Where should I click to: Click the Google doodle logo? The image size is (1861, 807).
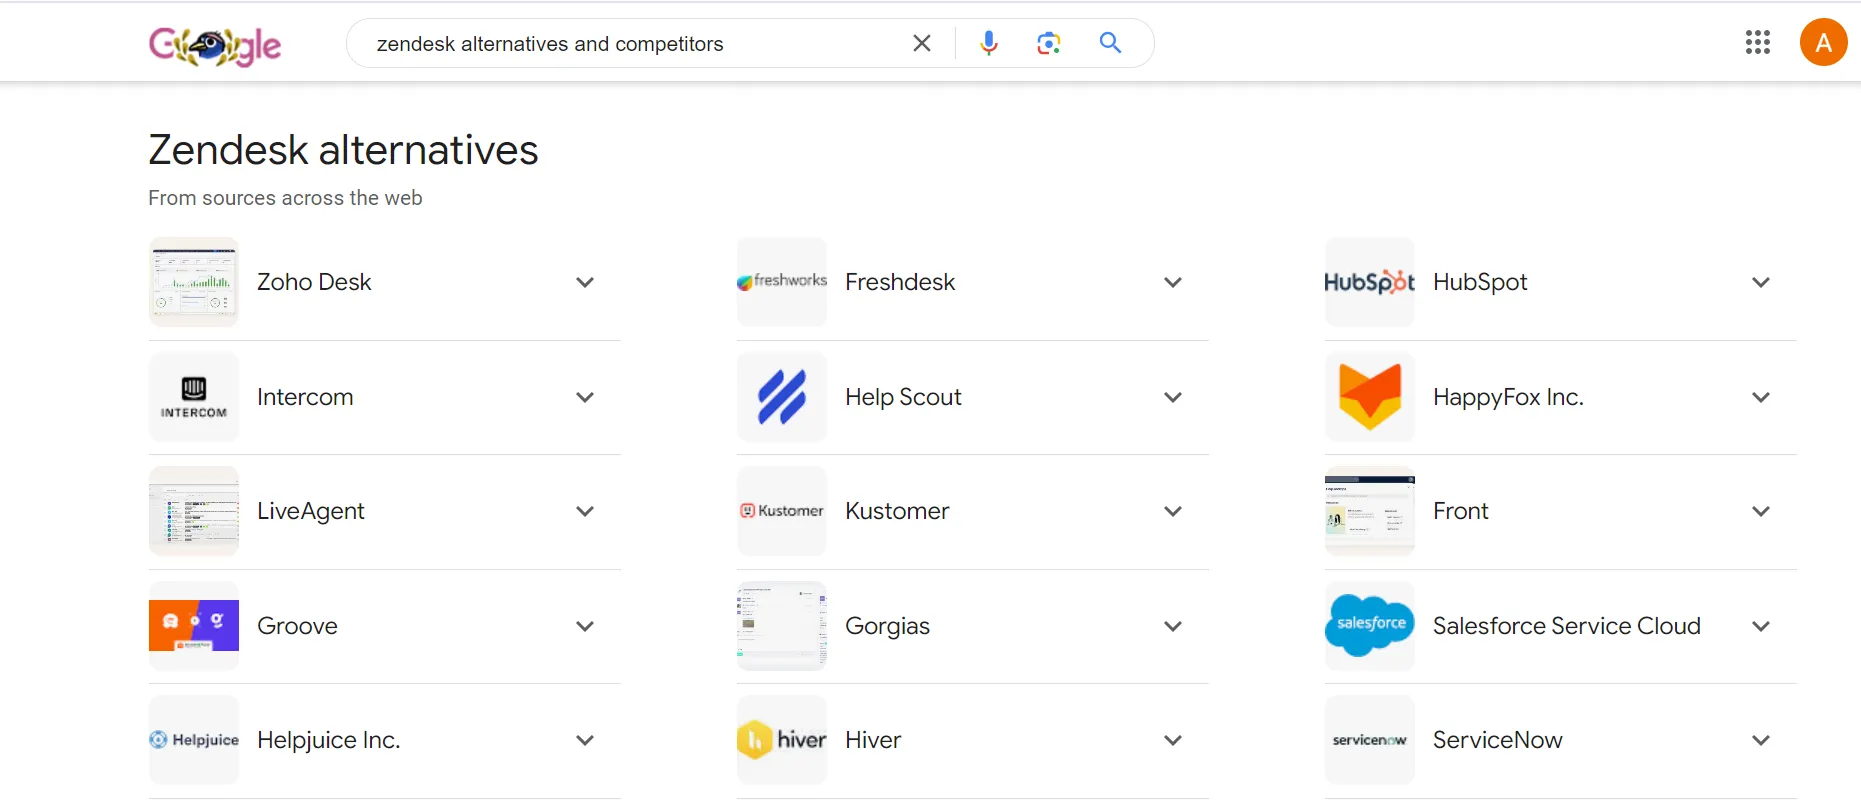(215, 45)
